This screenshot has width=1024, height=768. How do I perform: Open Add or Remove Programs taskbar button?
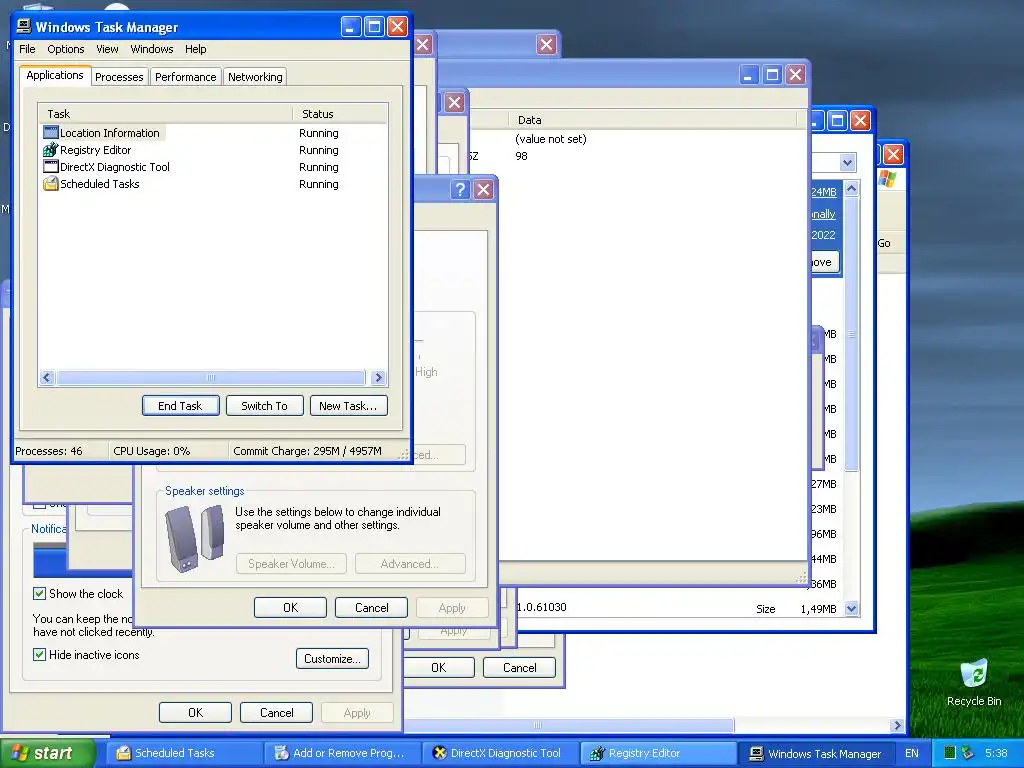(x=341, y=753)
